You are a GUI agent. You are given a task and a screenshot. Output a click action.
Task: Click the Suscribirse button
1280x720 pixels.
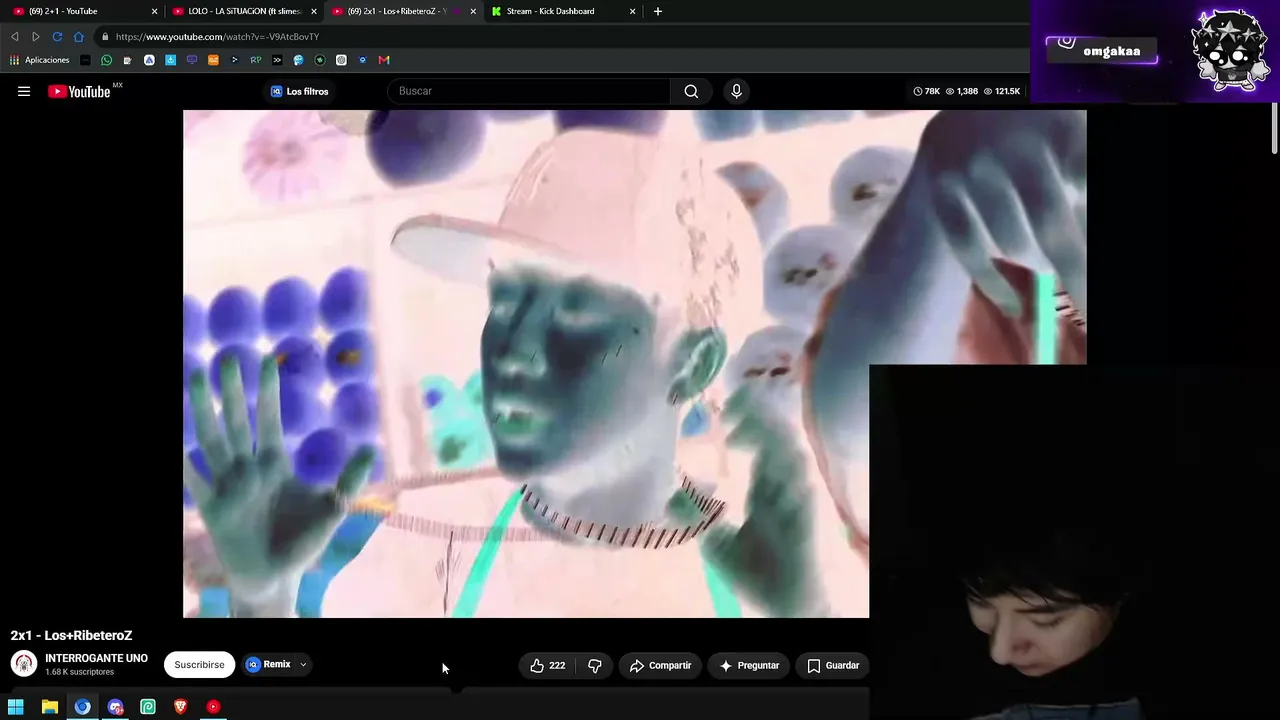[x=199, y=665]
